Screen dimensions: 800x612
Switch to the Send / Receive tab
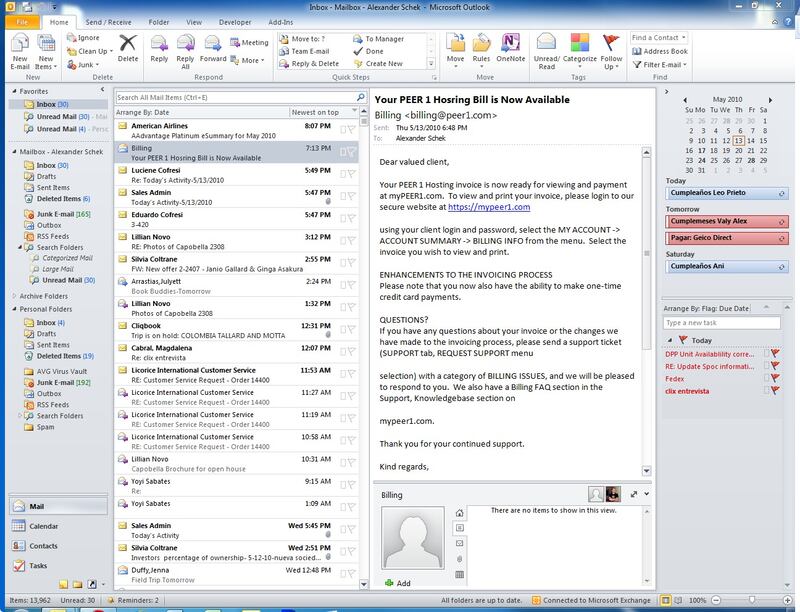[x=107, y=20]
